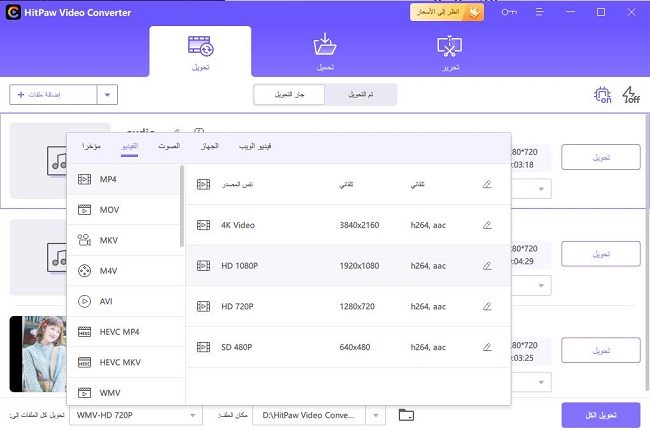
Task: Choose MKV format in the list
Action: click(124, 240)
